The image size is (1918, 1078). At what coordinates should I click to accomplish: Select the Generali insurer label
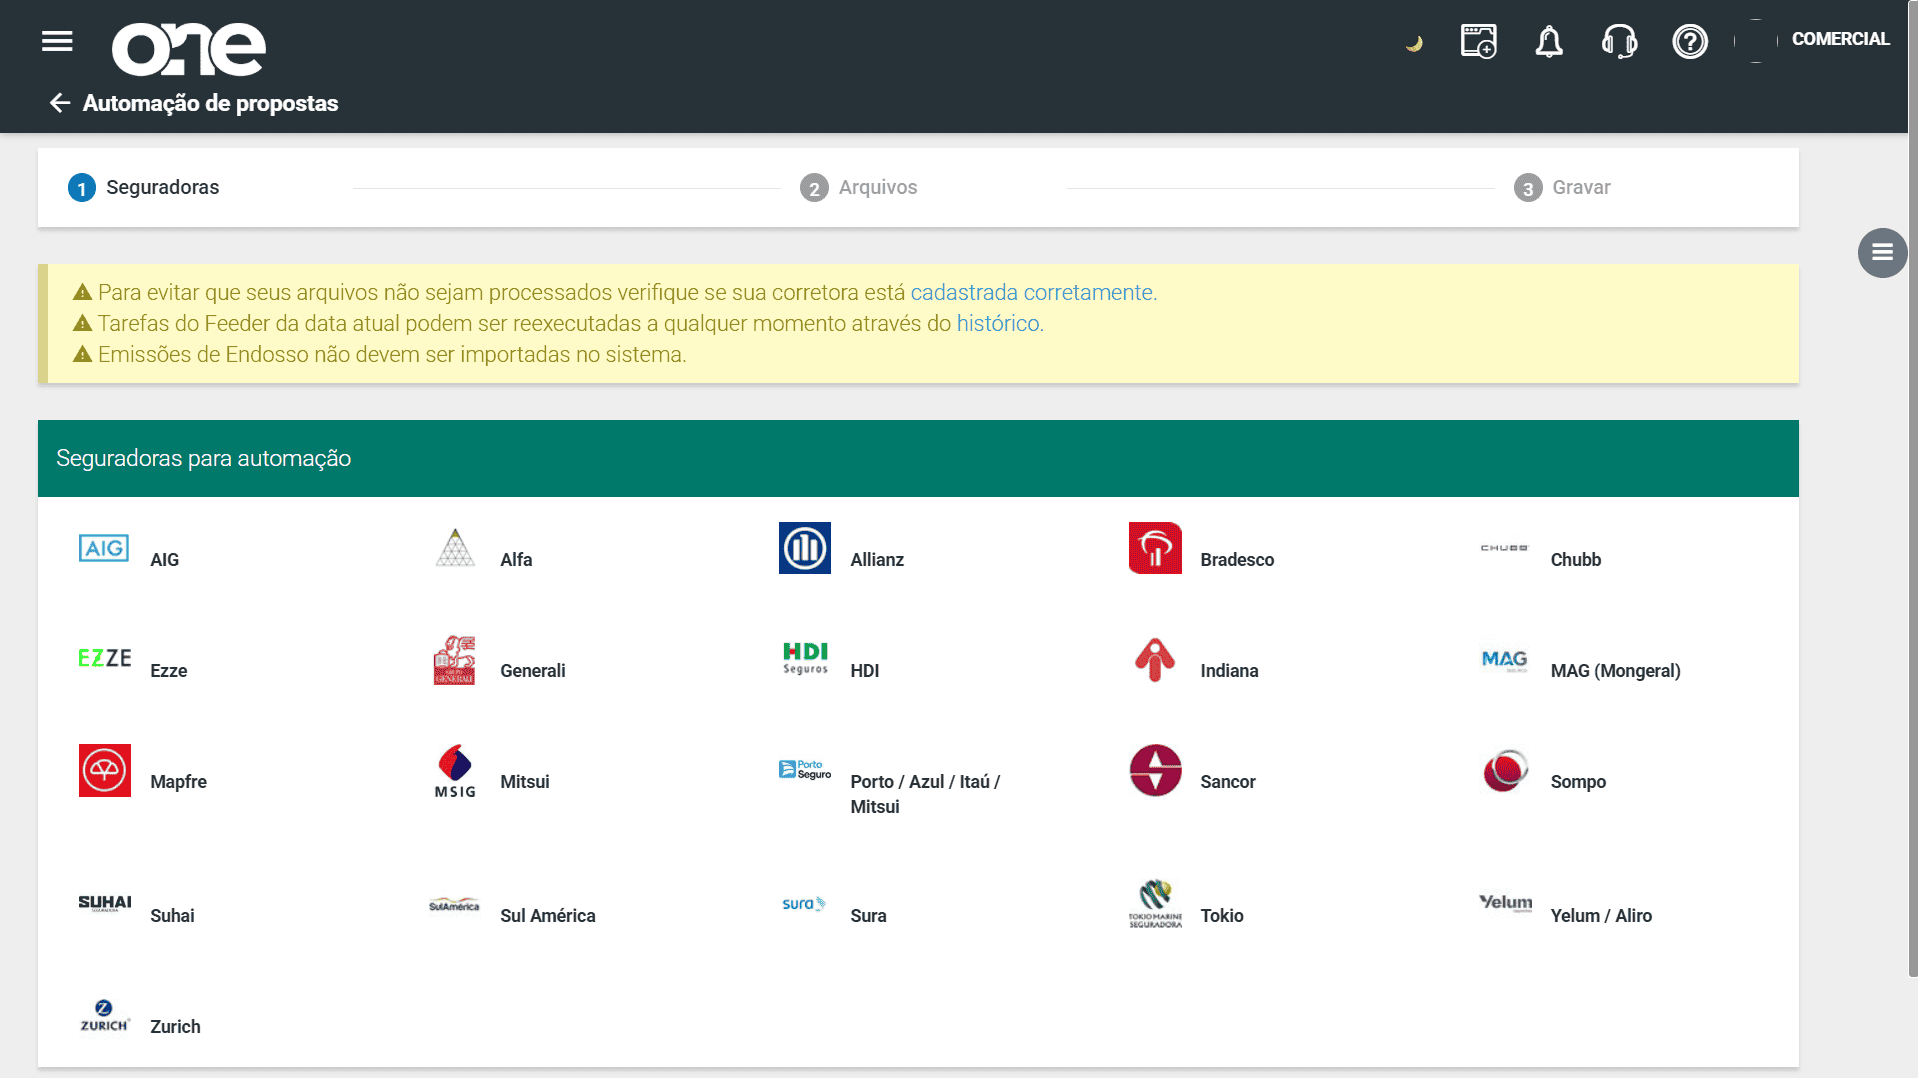[x=533, y=671]
